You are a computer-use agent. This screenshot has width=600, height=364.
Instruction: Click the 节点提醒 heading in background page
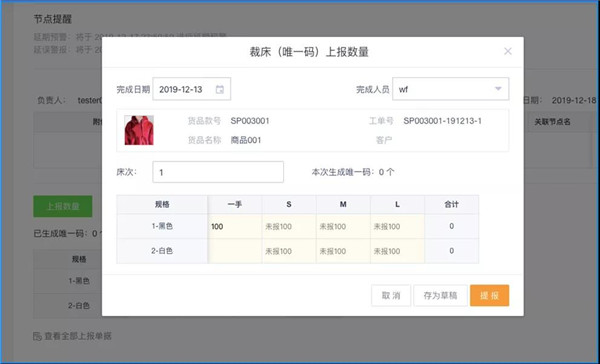52,19
